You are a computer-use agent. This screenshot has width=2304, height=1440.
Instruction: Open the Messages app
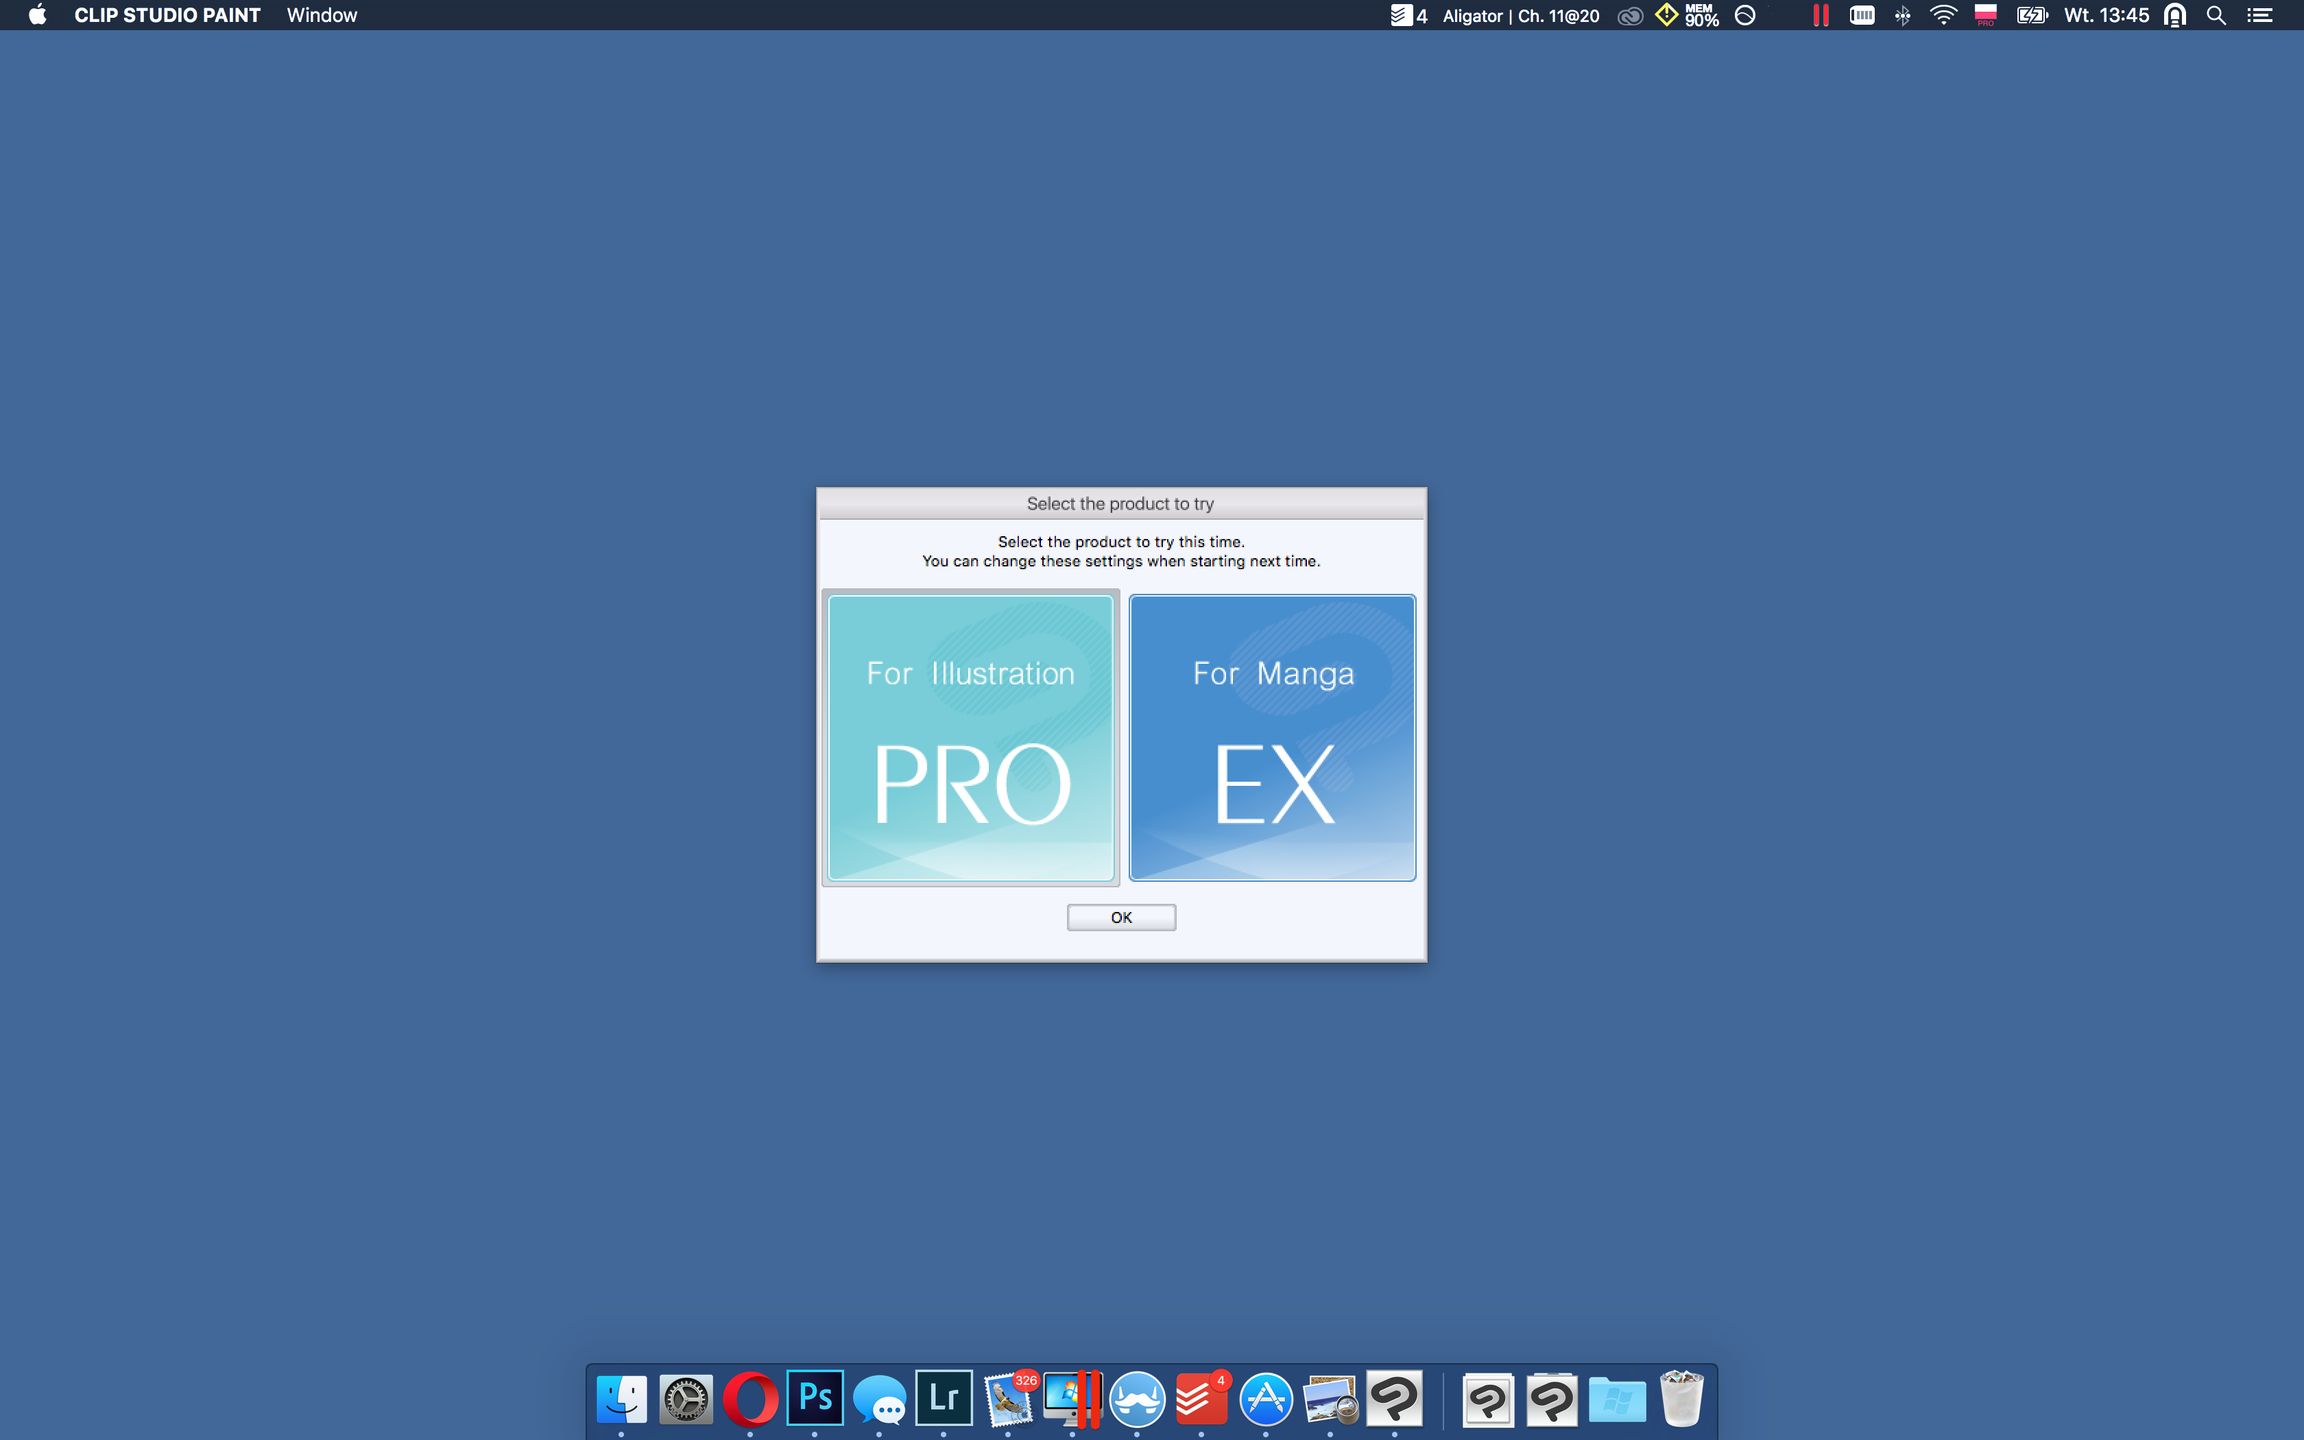point(877,1398)
